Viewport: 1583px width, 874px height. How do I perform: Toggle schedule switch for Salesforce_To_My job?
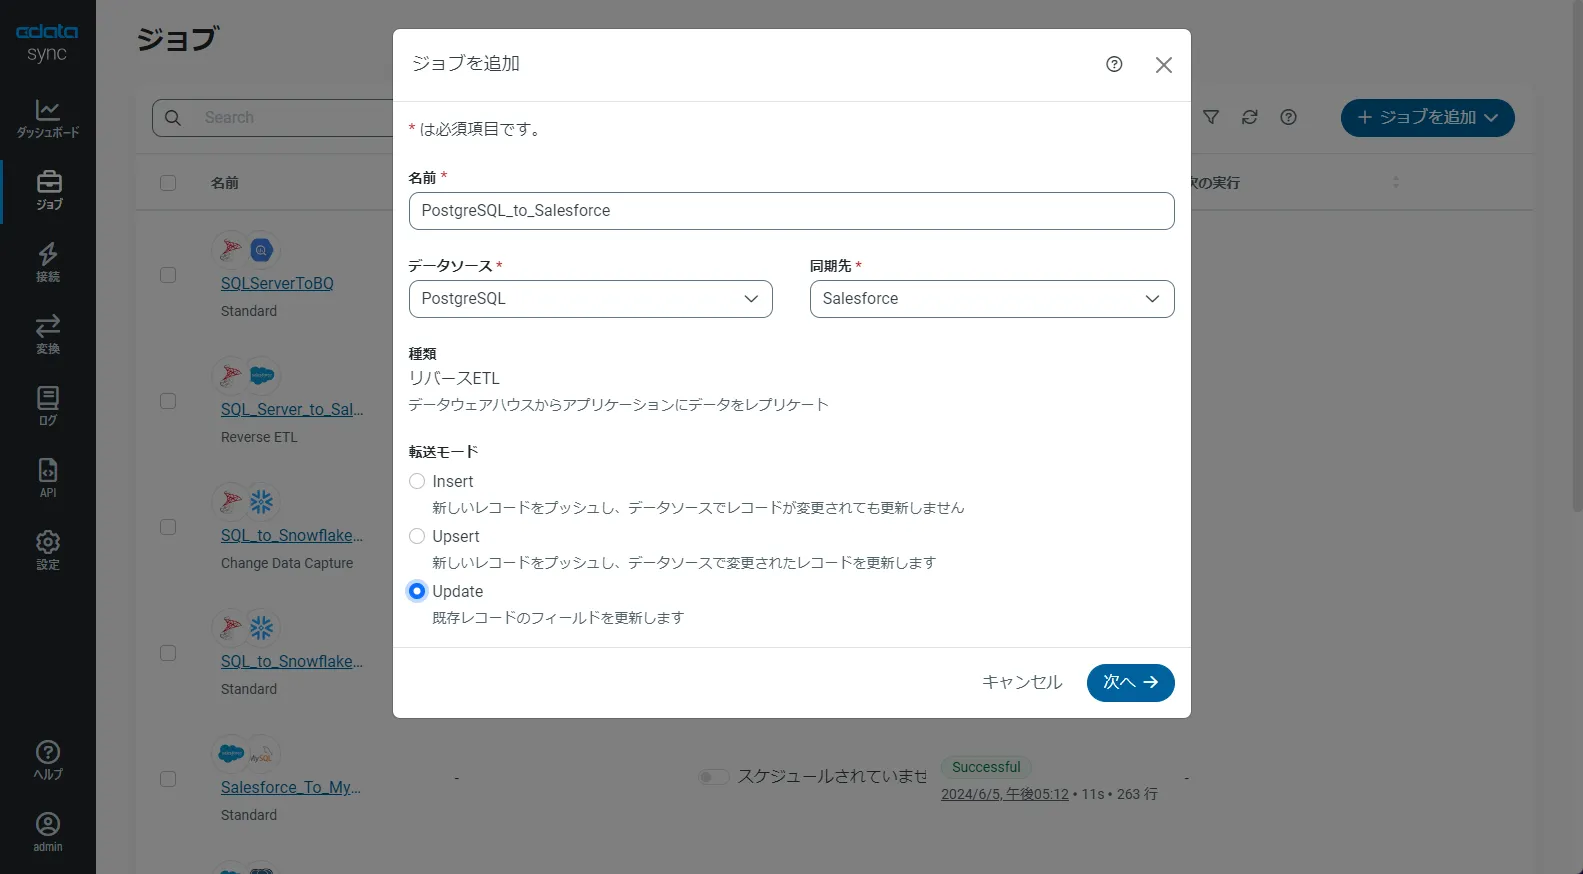(x=714, y=777)
